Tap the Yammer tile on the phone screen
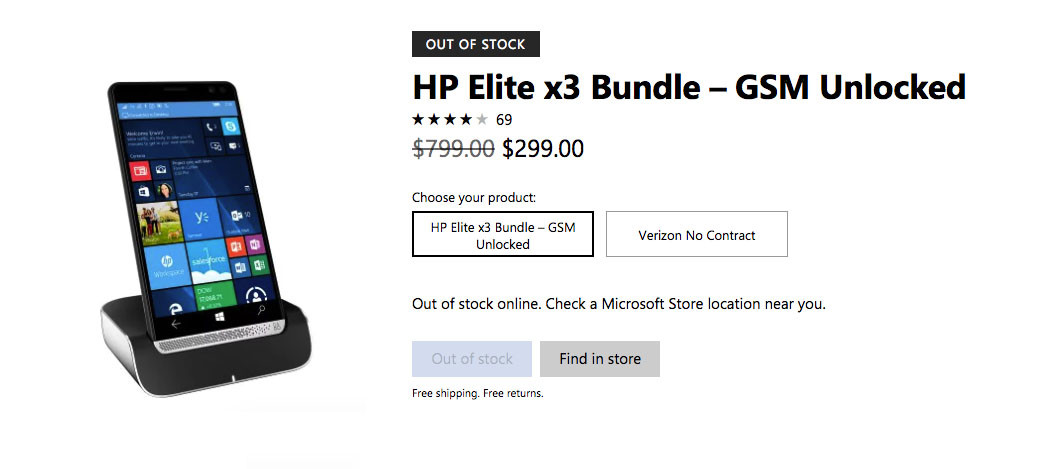Viewport: 1053px width, 469px height. pos(201,218)
